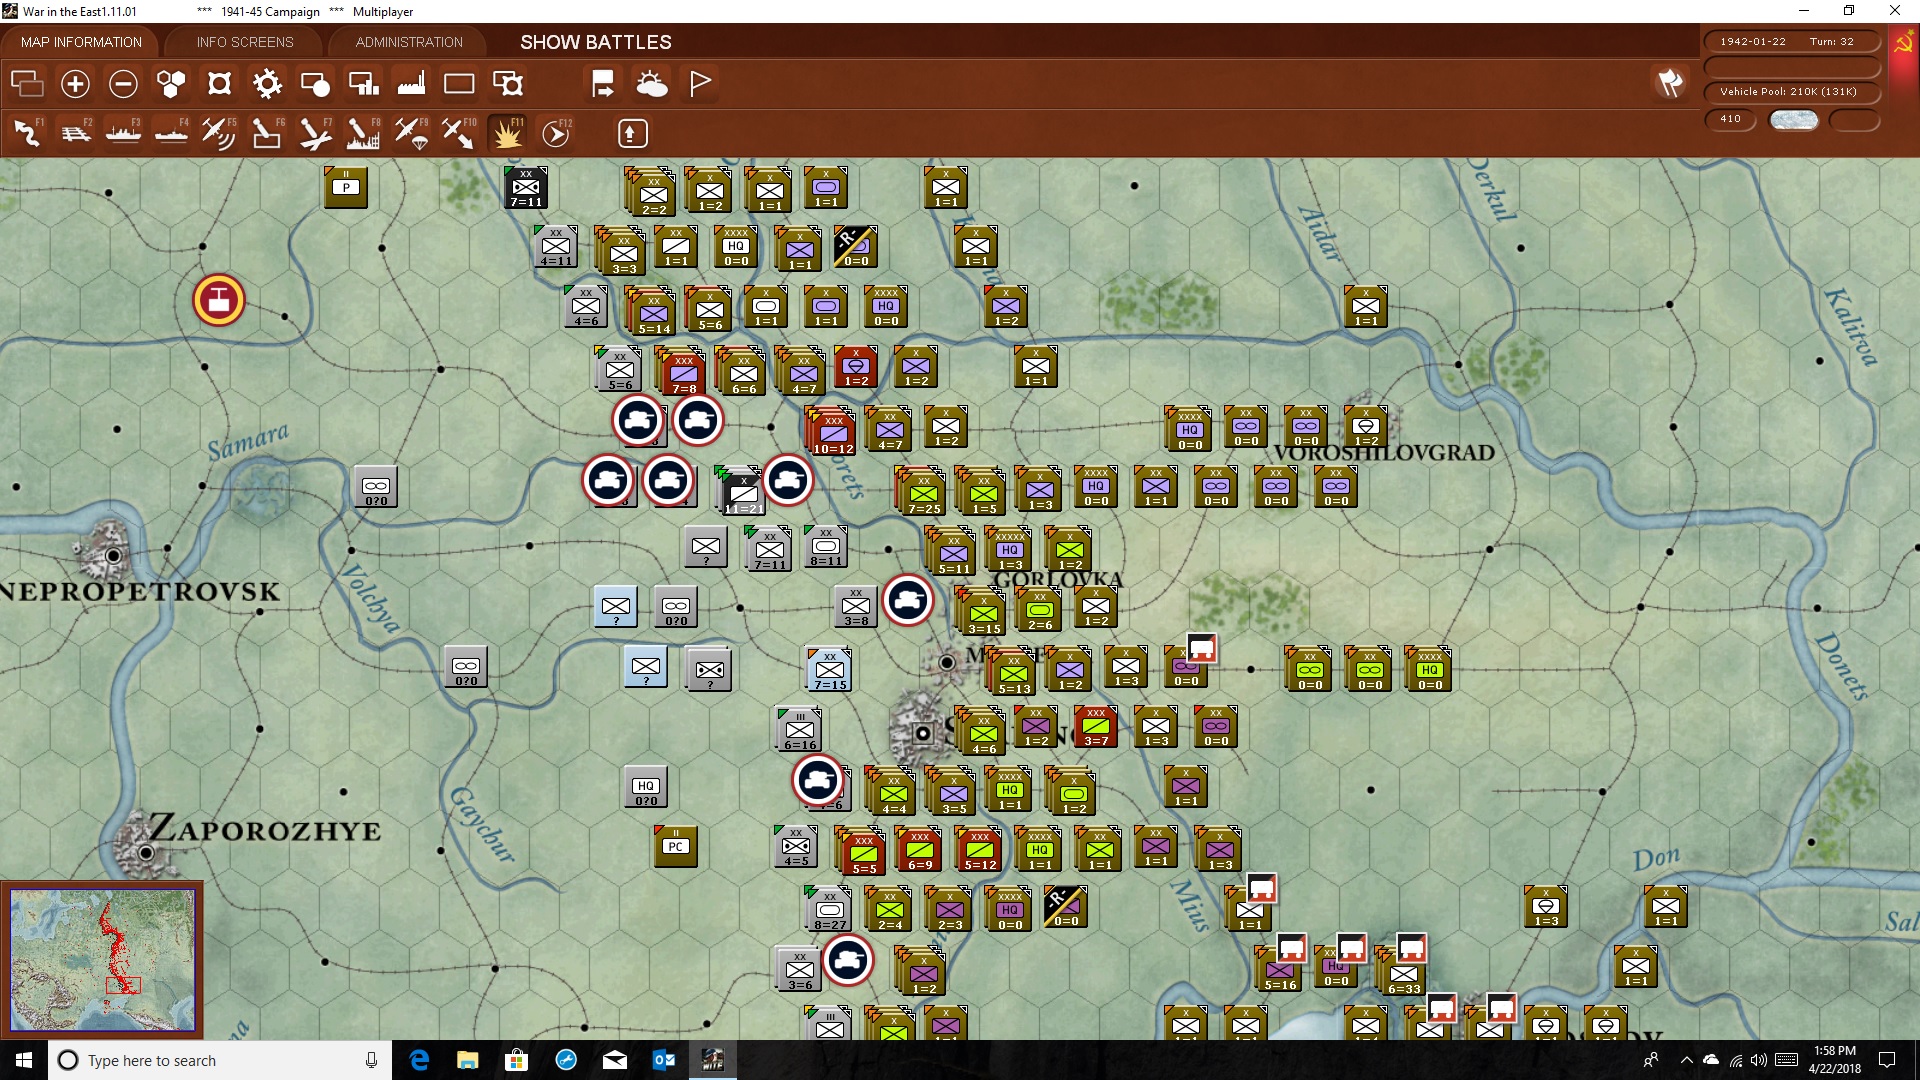Toggle the hex grid display icon
The width and height of the screenshot is (1920, 1080).
[171, 84]
